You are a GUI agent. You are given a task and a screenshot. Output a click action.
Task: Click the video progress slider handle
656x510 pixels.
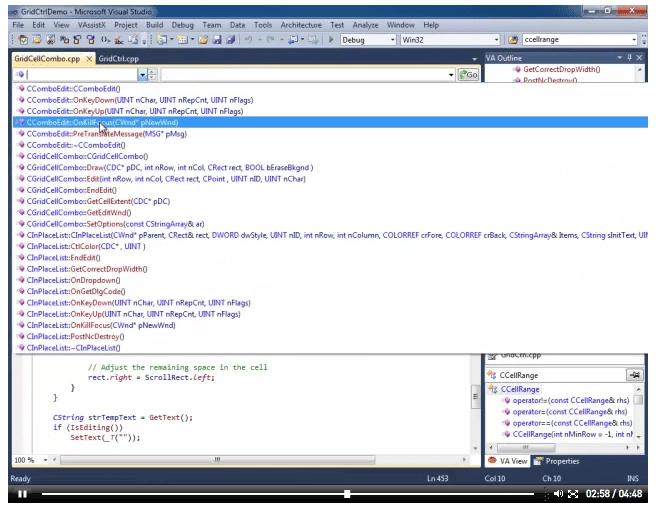[x=347, y=494]
